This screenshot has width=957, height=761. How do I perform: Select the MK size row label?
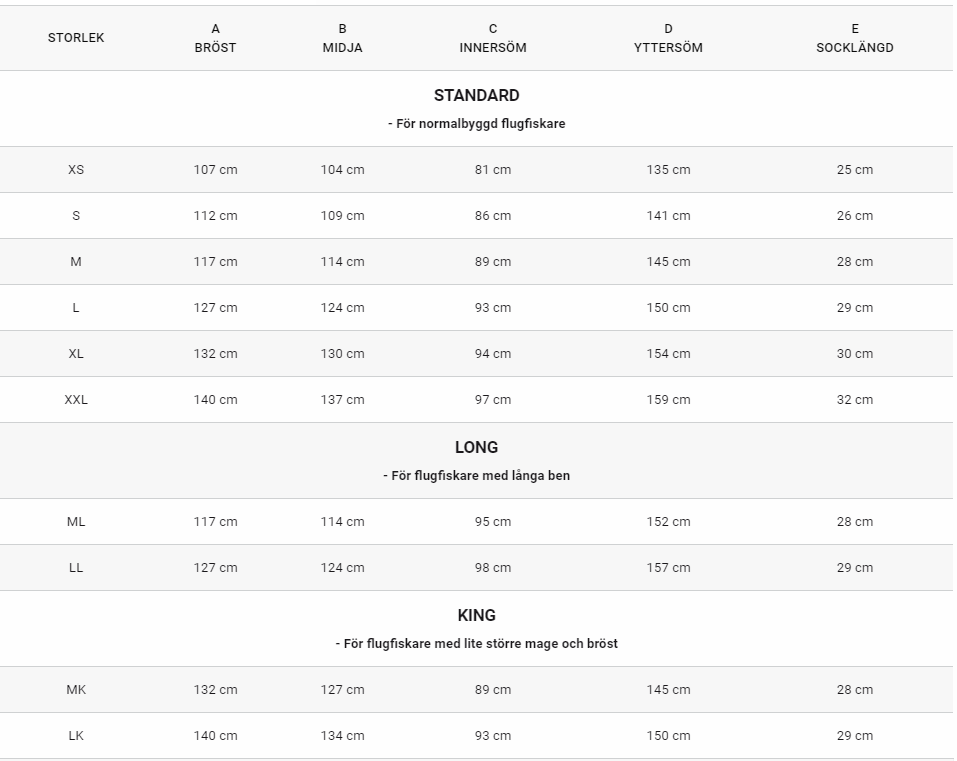[x=76, y=690]
